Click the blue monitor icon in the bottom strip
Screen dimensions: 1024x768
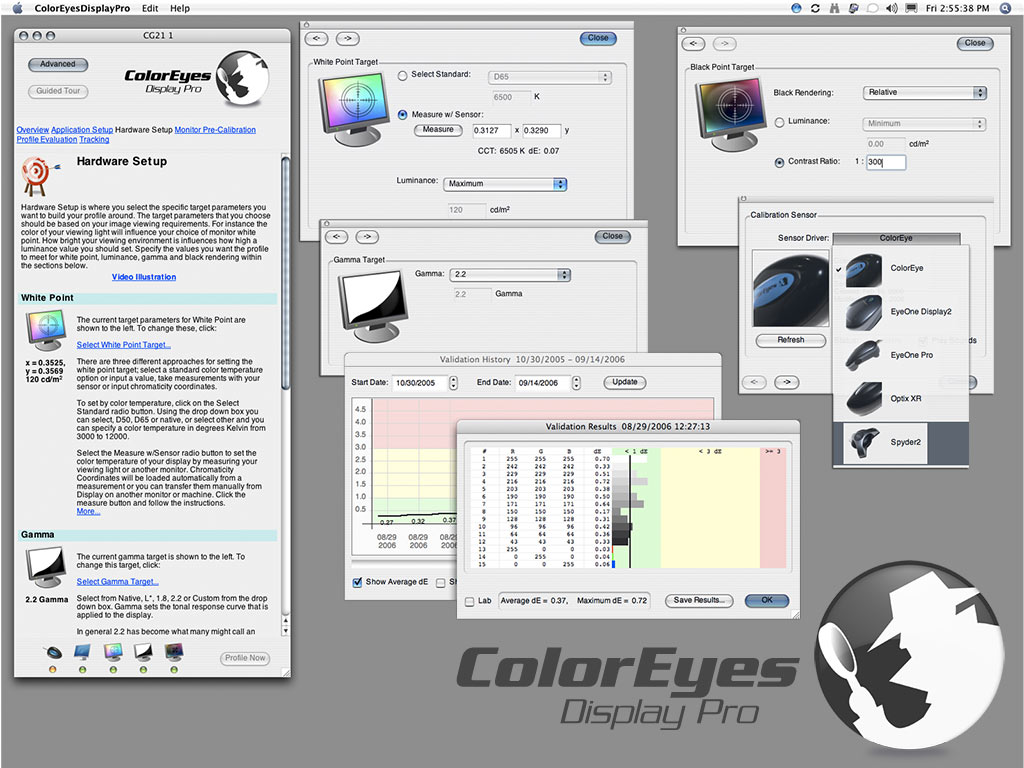[82, 652]
